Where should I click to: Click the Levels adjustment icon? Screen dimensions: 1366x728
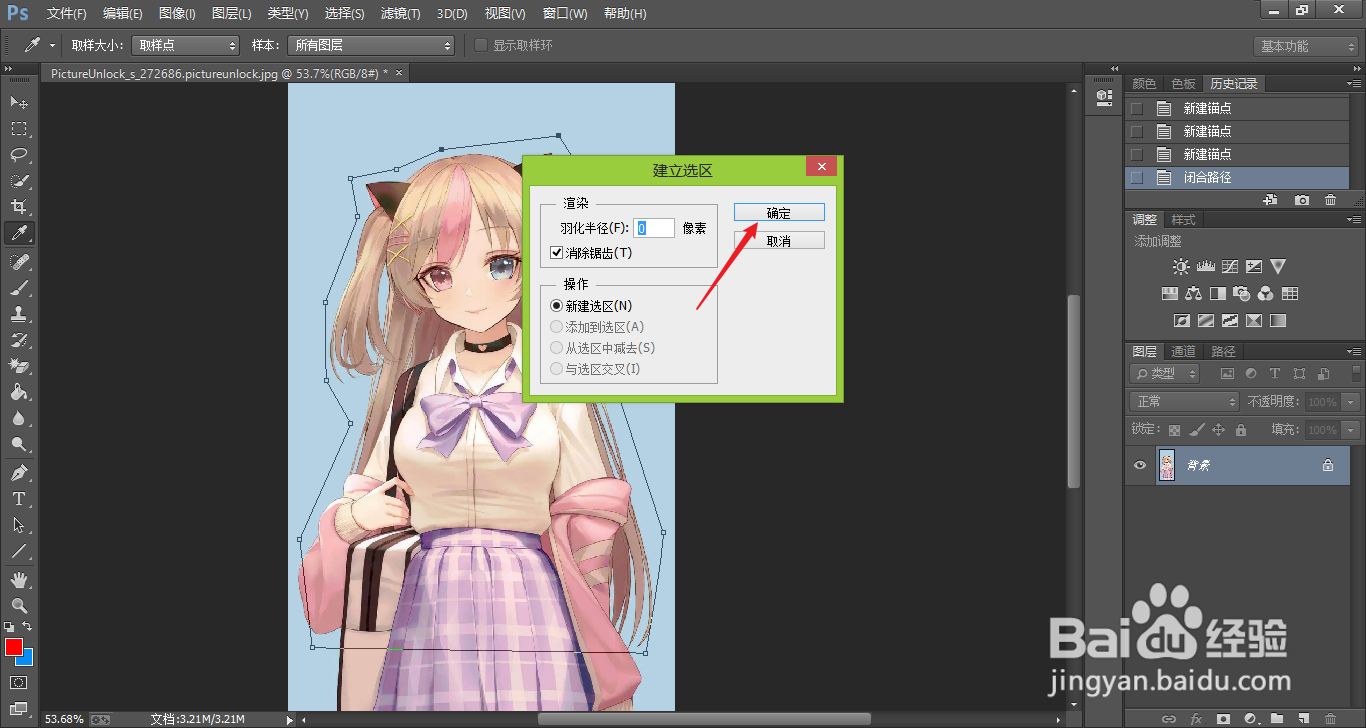click(1205, 267)
